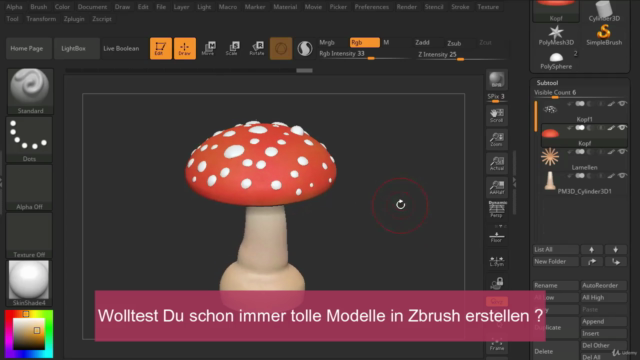Activate the Edit mode button
640x360 pixels.
click(x=160, y=49)
